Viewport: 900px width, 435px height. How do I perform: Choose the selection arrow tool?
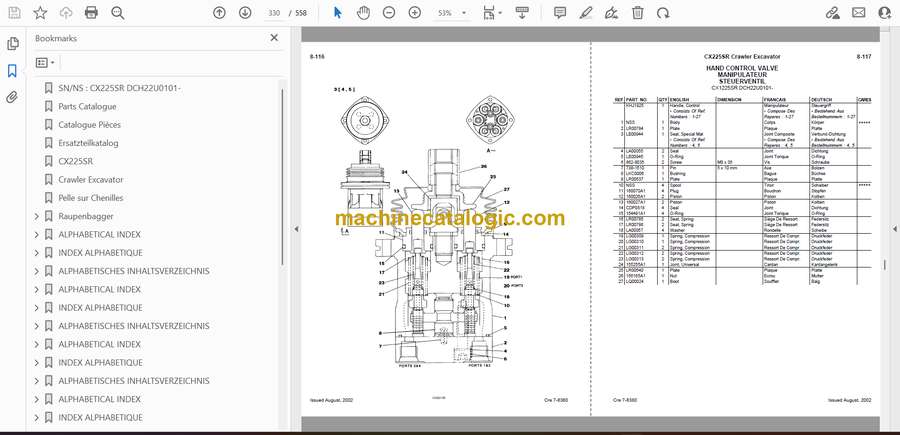(338, 13)
